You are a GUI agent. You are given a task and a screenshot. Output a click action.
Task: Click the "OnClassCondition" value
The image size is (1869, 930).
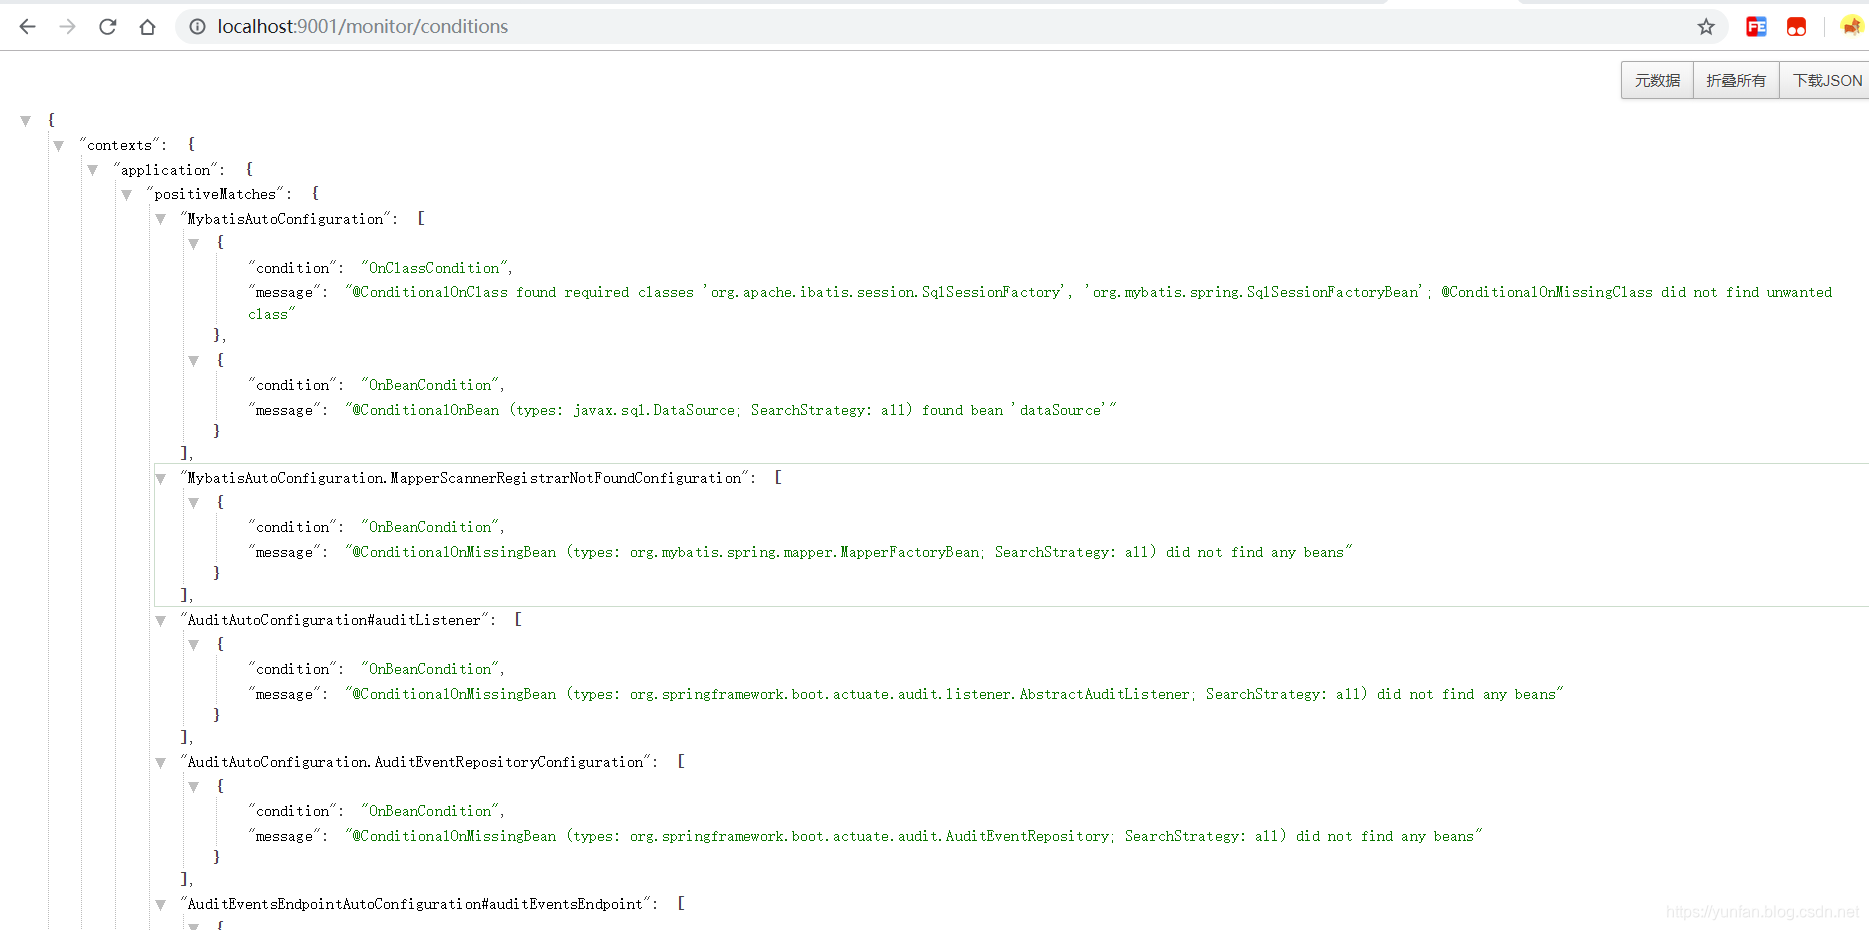coord(435,268)
